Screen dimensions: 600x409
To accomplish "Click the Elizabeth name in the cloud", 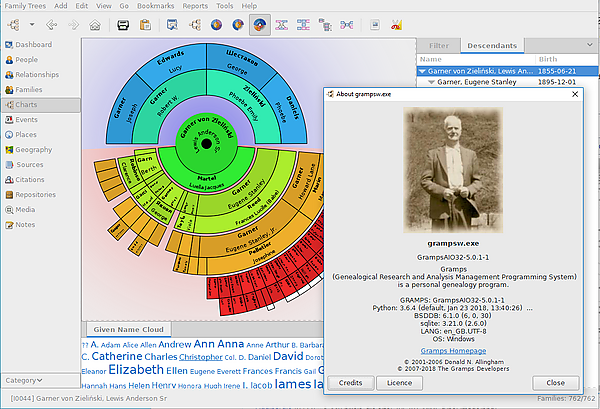I will point(136,370).
